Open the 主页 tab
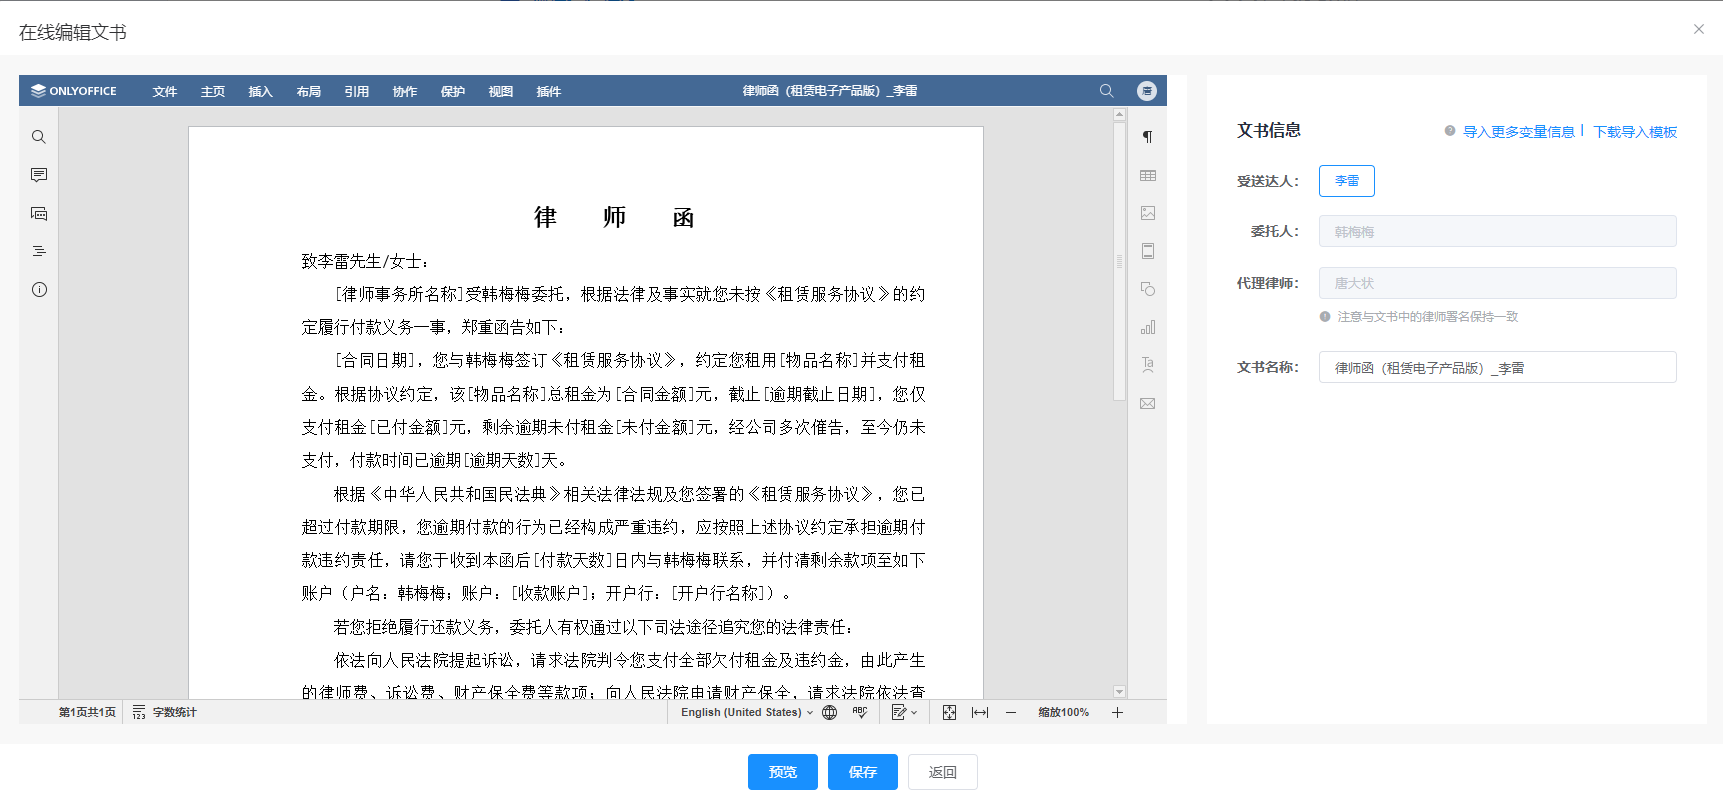 tap(213, 91)
